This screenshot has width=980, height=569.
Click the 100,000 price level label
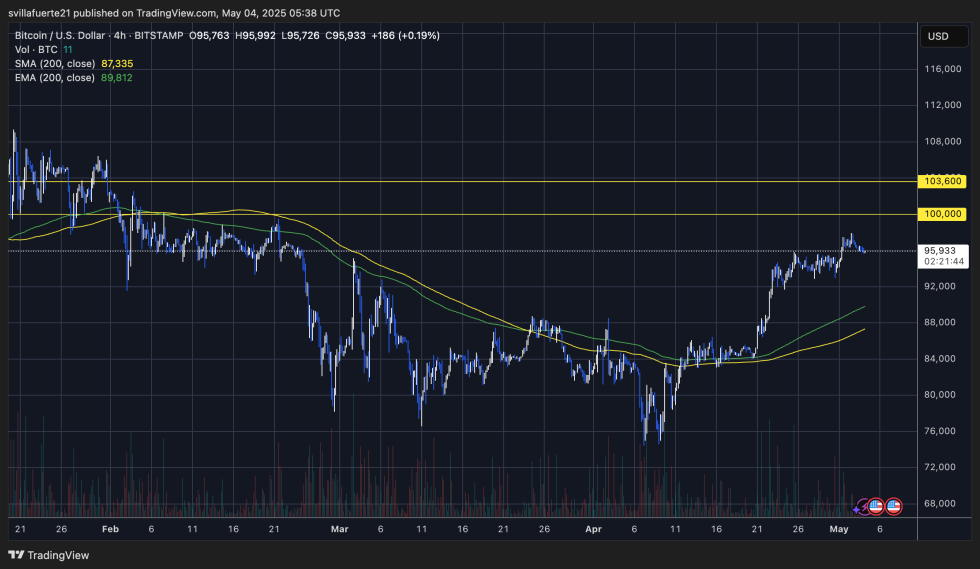[x=945, y=214]
